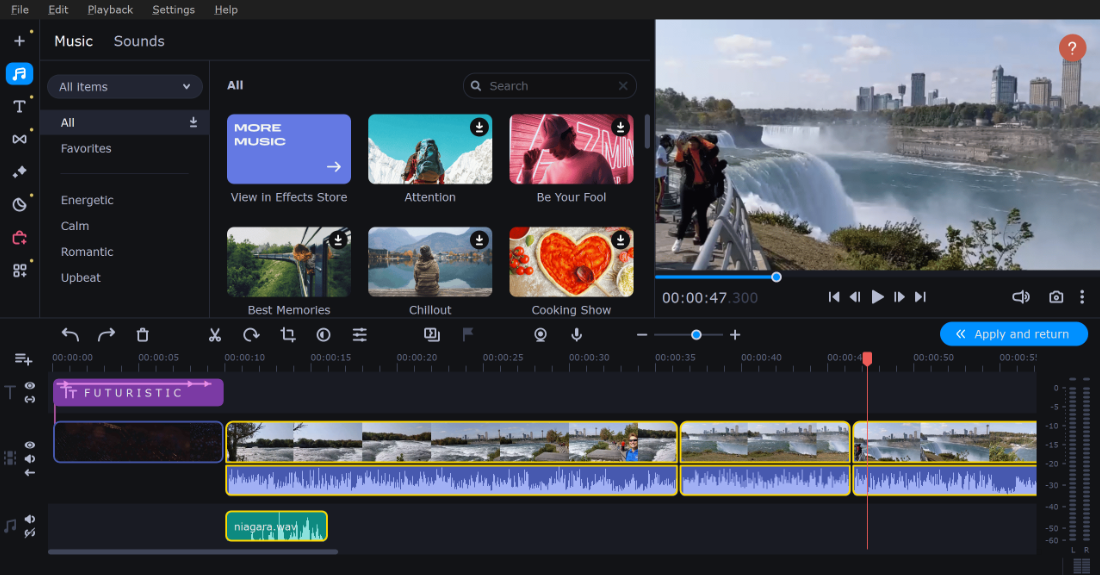Open the Edit menu
The height and width of the screenshot is (575, 1100).
click(58, 10)
